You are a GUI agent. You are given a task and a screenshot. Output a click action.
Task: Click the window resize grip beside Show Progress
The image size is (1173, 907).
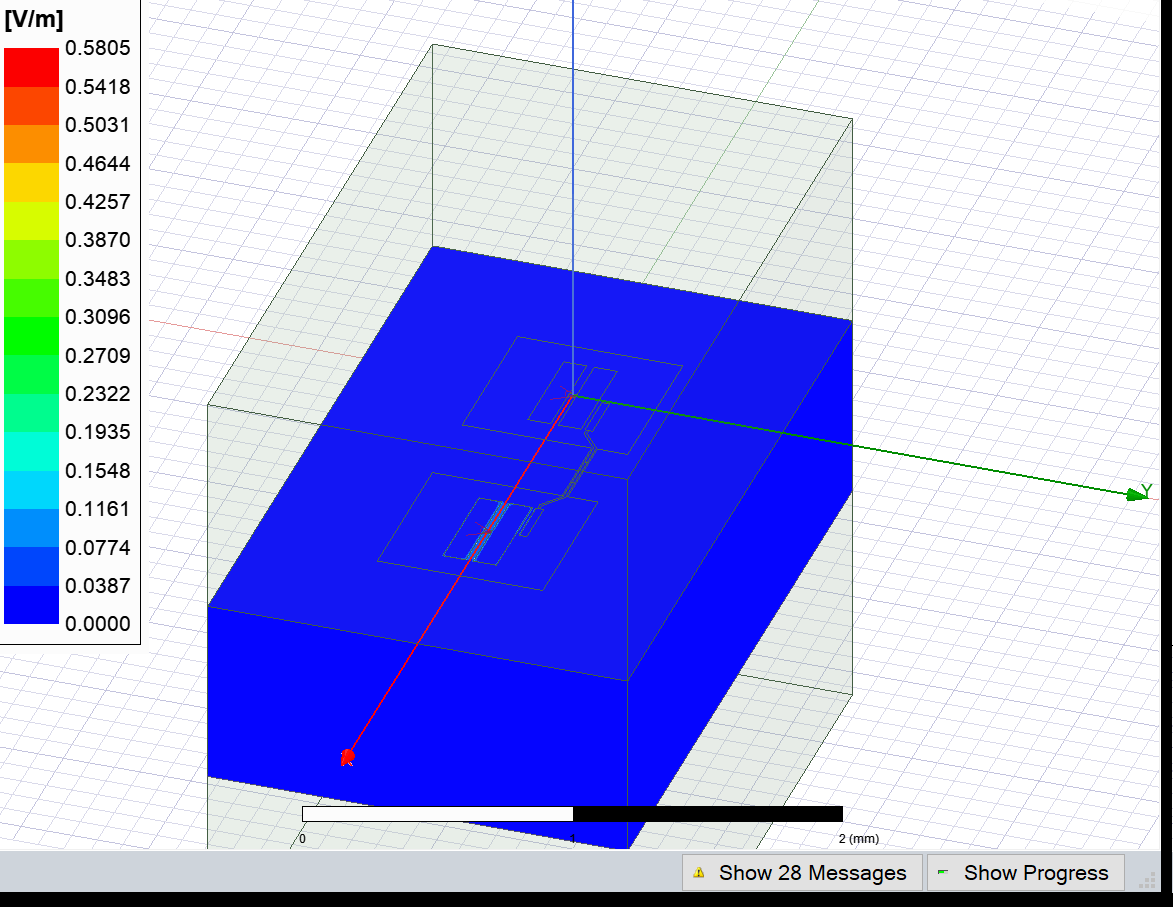[x=1146, y=882]
